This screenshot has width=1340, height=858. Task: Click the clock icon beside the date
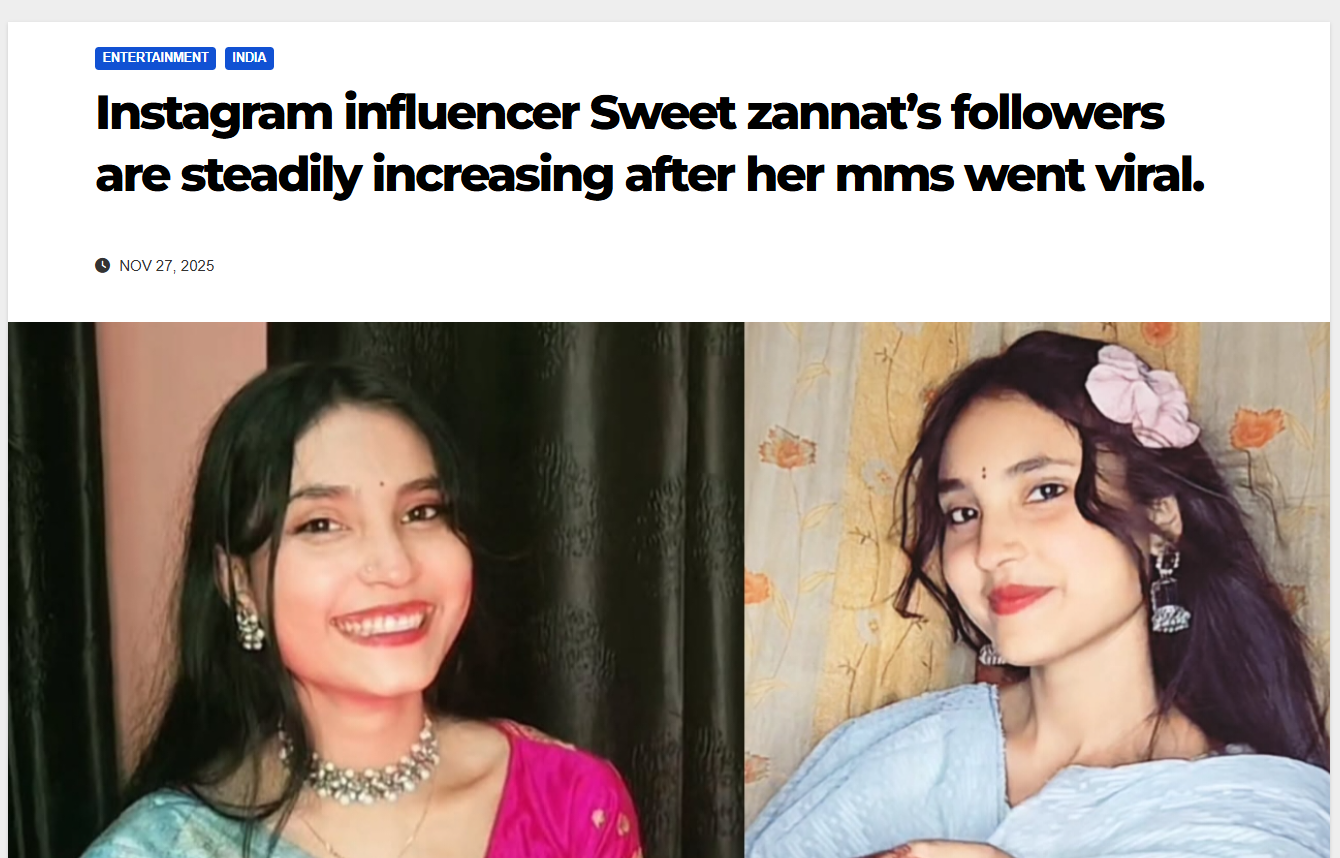[x=102, y=265]
